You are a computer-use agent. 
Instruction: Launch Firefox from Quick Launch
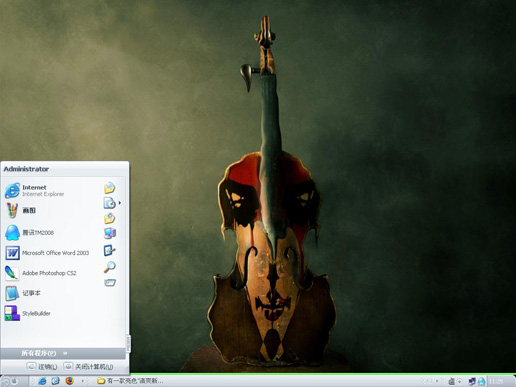69,381
